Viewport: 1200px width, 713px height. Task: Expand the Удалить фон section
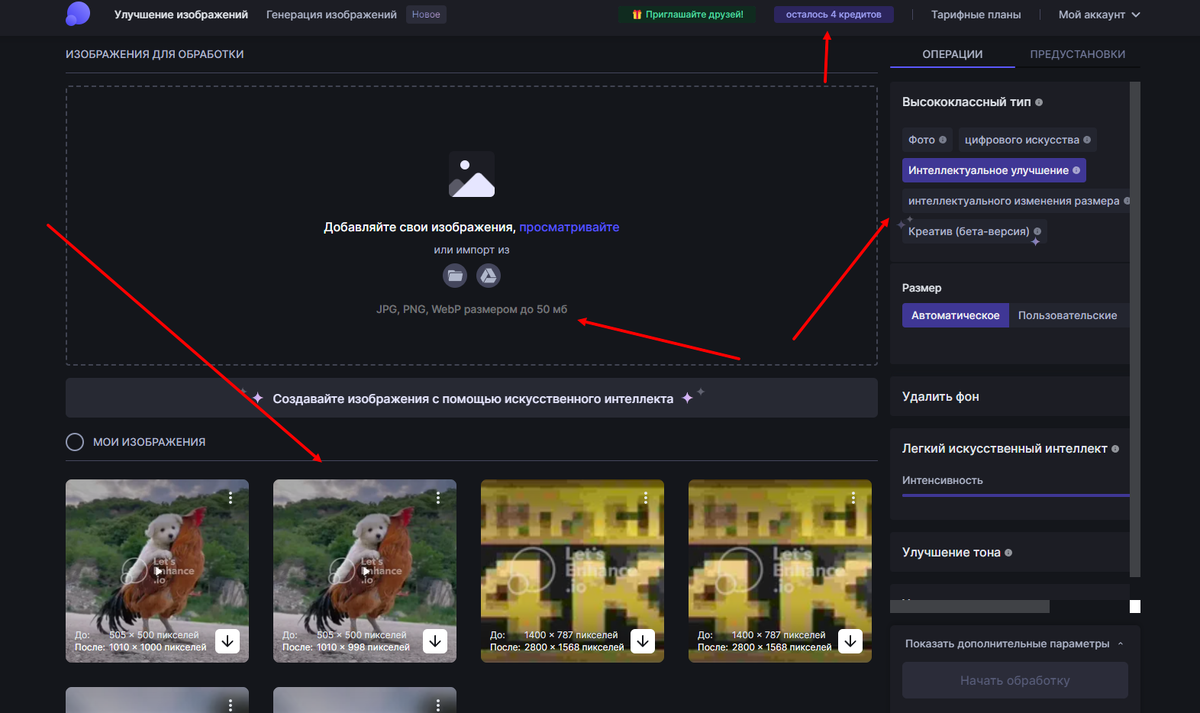pos(1009,397)
